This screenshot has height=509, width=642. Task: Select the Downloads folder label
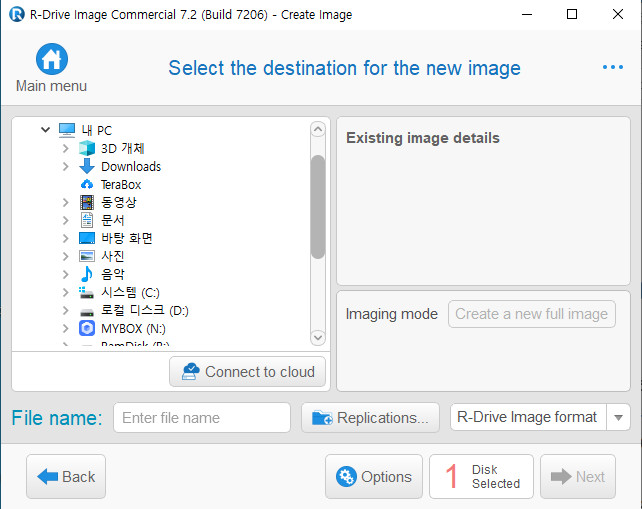[131, 166]
